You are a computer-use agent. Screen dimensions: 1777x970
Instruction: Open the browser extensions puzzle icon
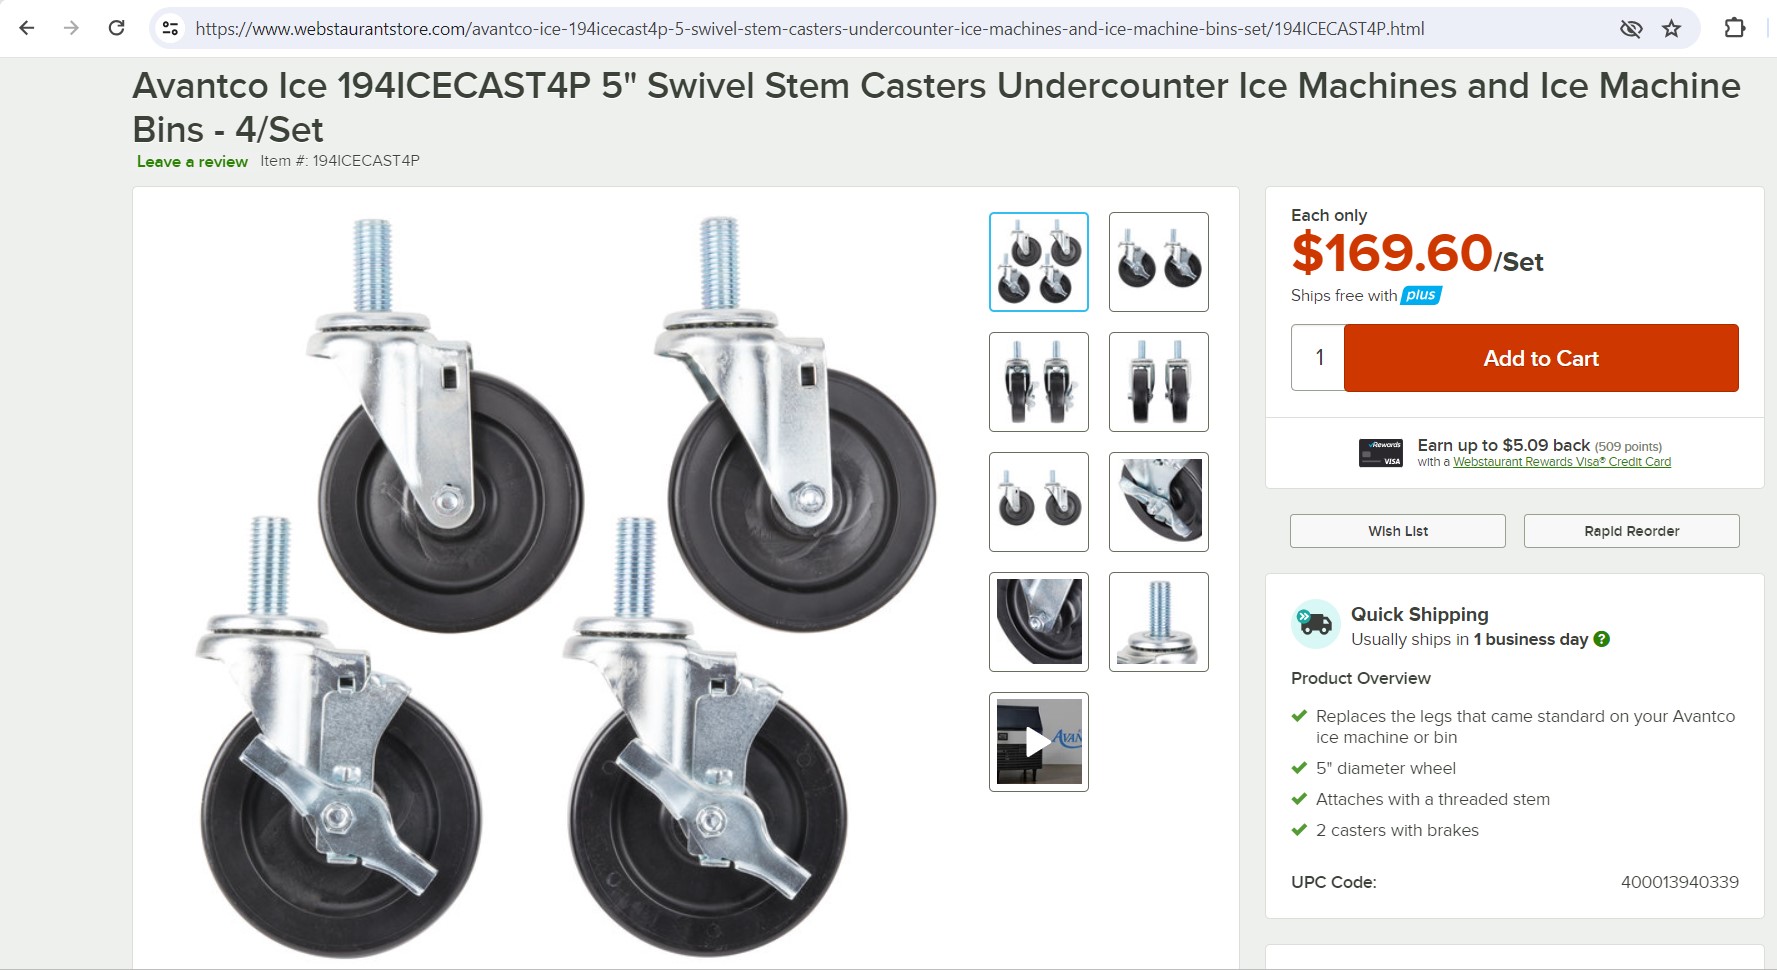pyautogui.click(x=1735, y=28)
